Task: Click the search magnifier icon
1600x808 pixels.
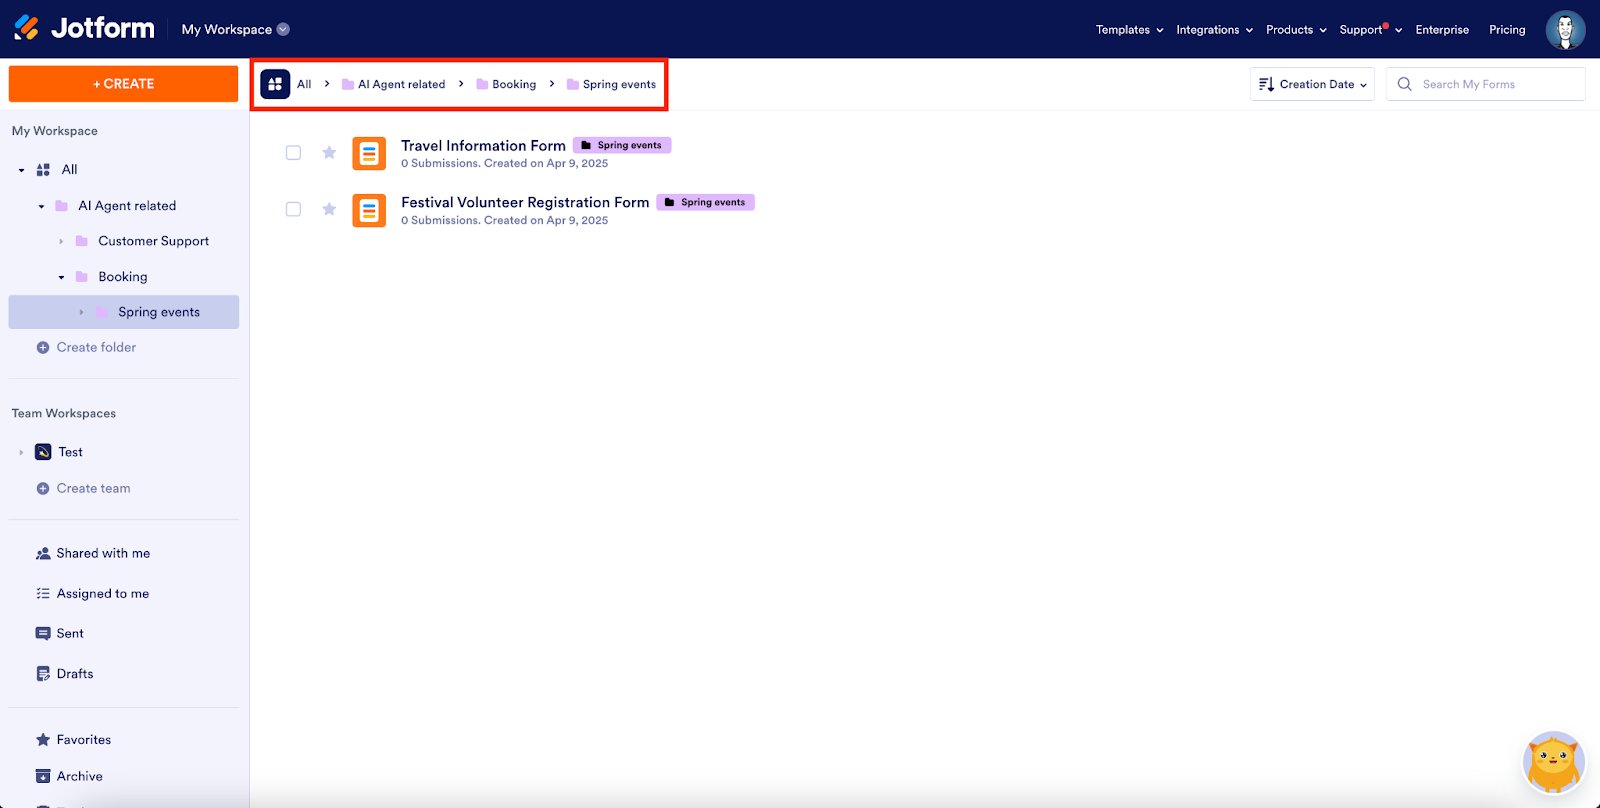Action: (x=1404, y=84)
